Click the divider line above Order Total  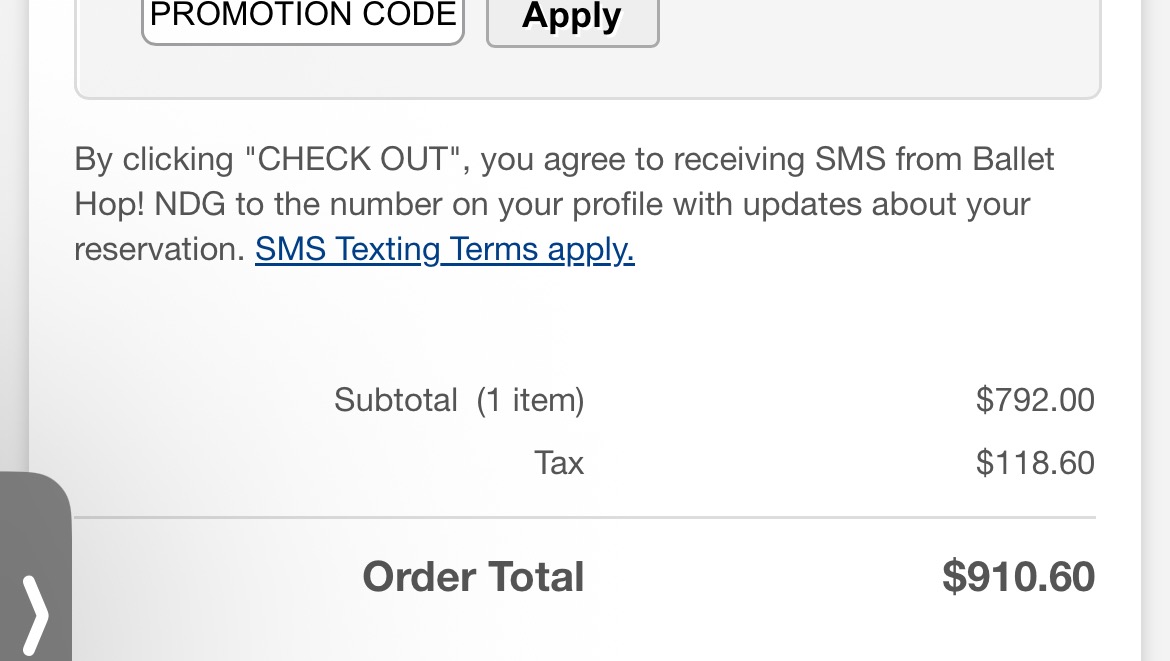click(x=585, y=518)
